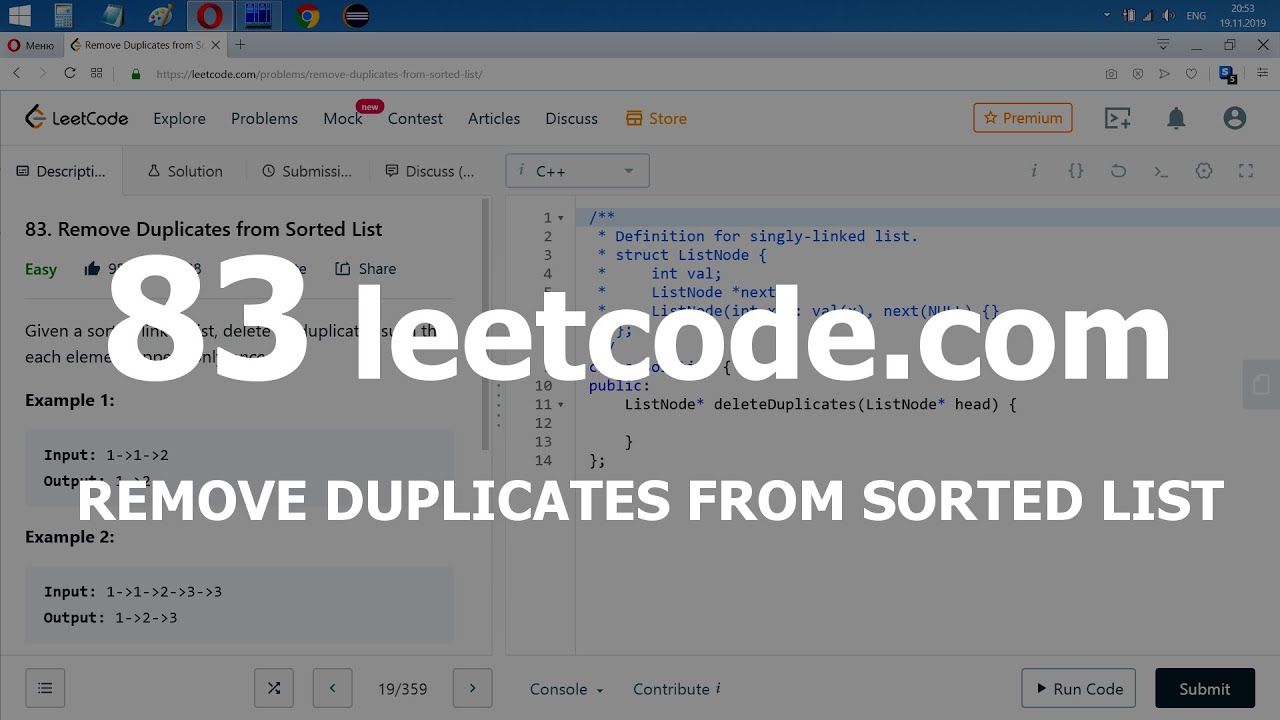Click the URL address field

[x=620, y=74]
